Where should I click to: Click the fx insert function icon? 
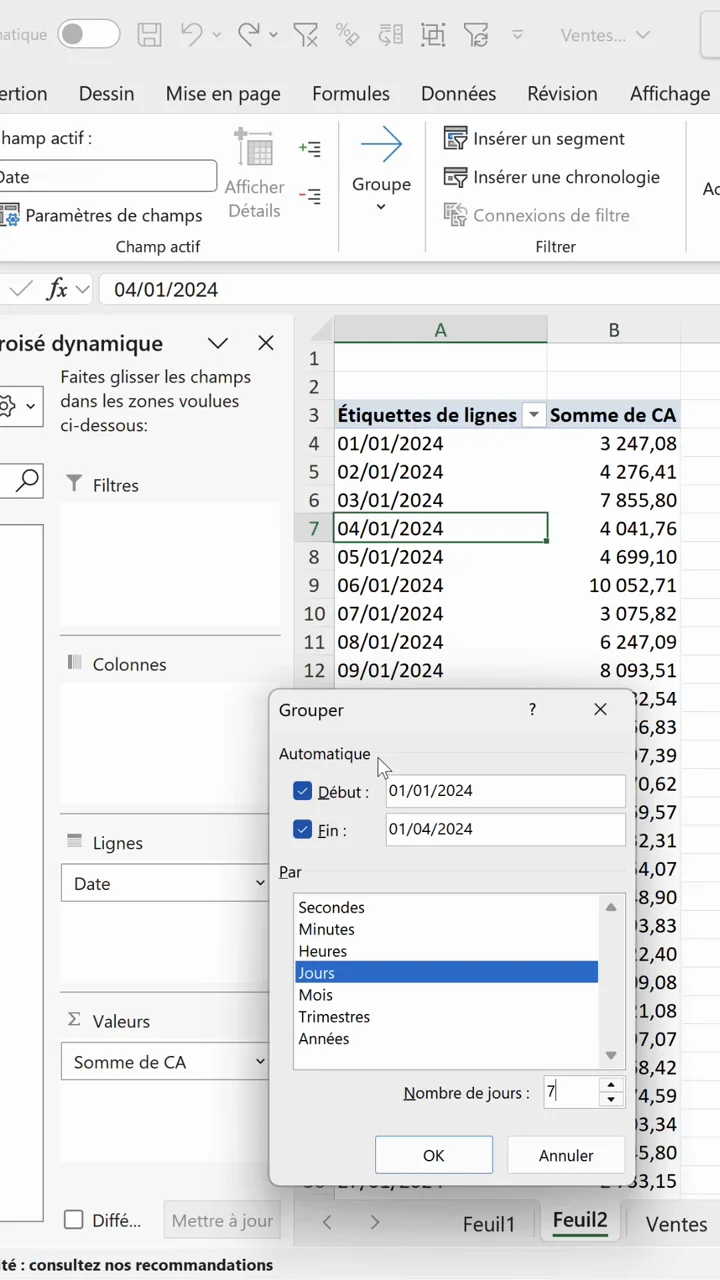tap(57, 290)
